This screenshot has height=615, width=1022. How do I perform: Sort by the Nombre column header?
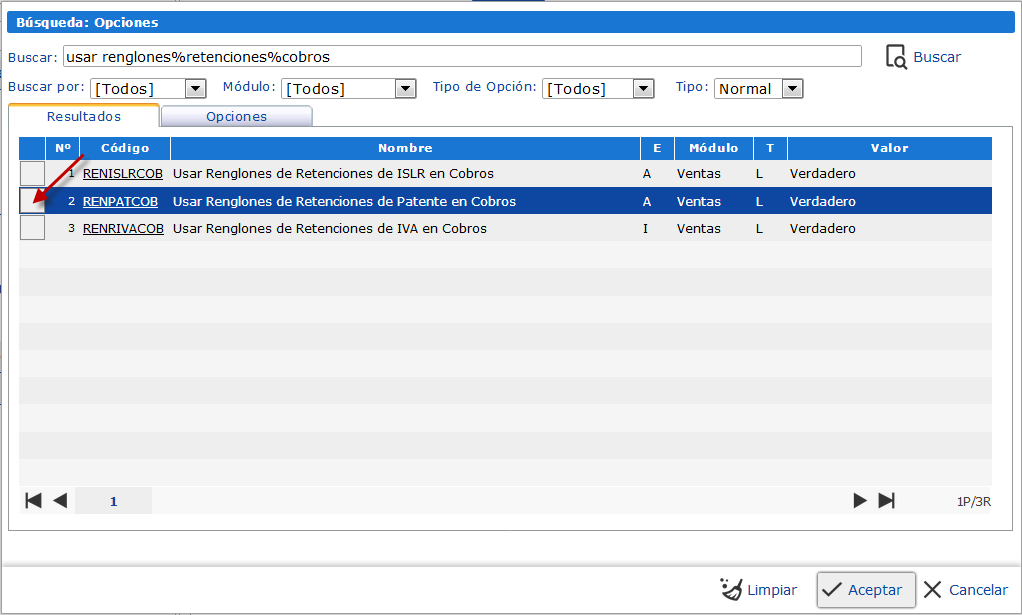coord(405,148)
